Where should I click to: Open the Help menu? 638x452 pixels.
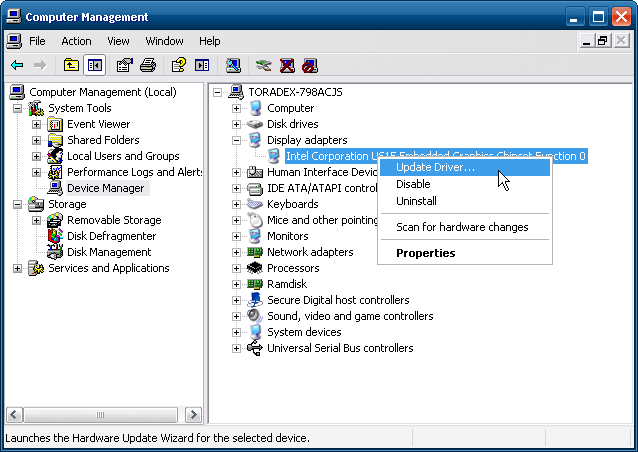[210, 41]
